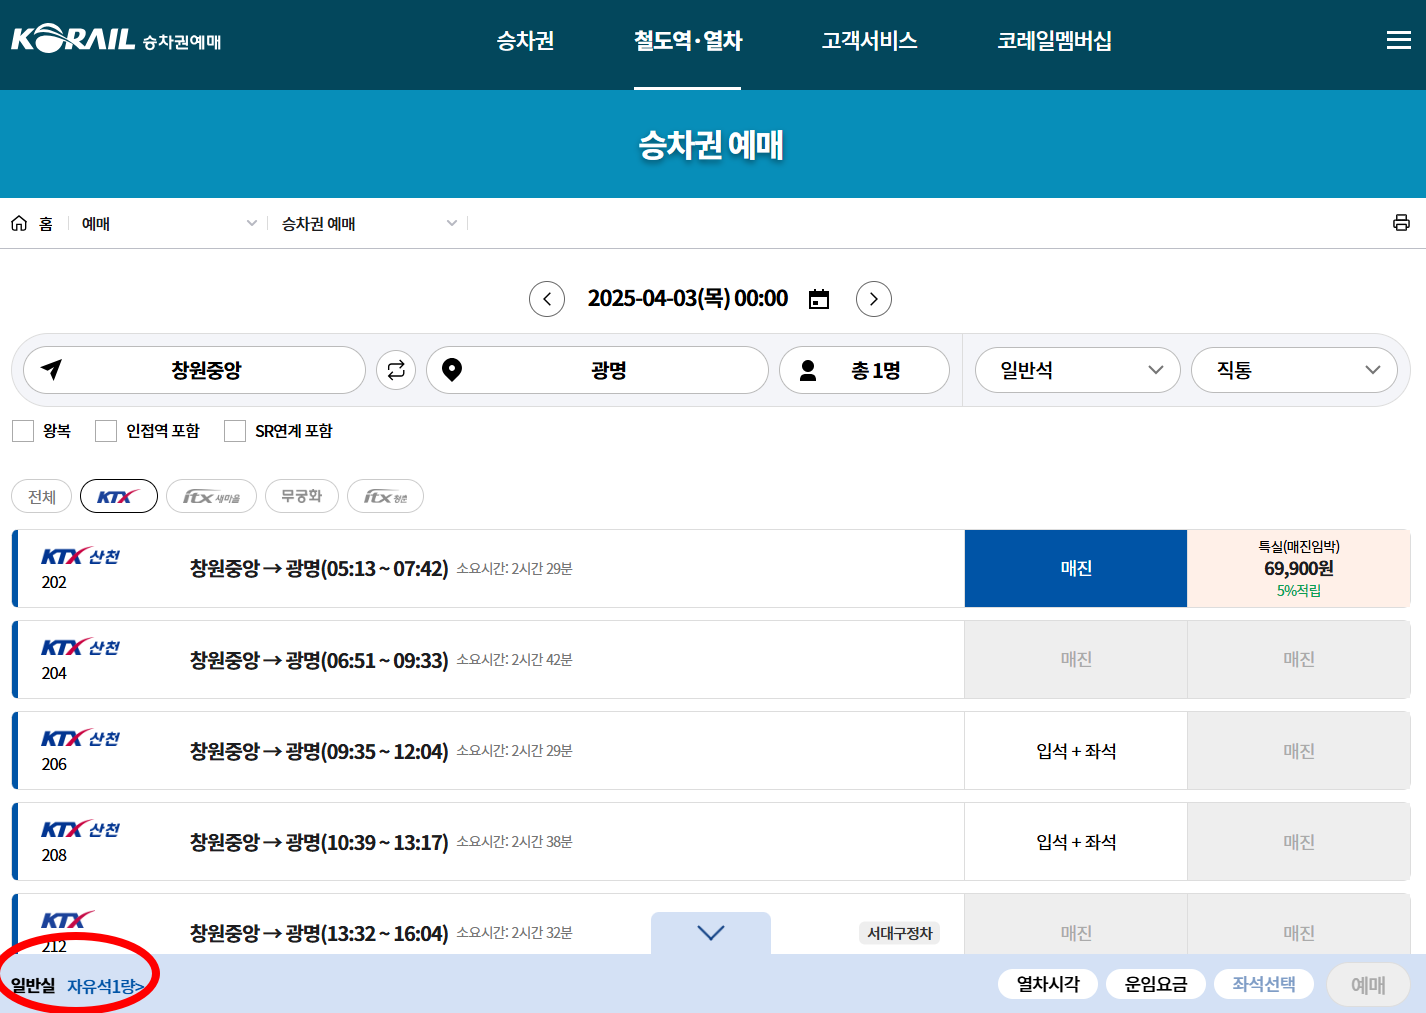
Task: Select 입석+좌석 for train 208
Action: click(x=1076, y=842)
